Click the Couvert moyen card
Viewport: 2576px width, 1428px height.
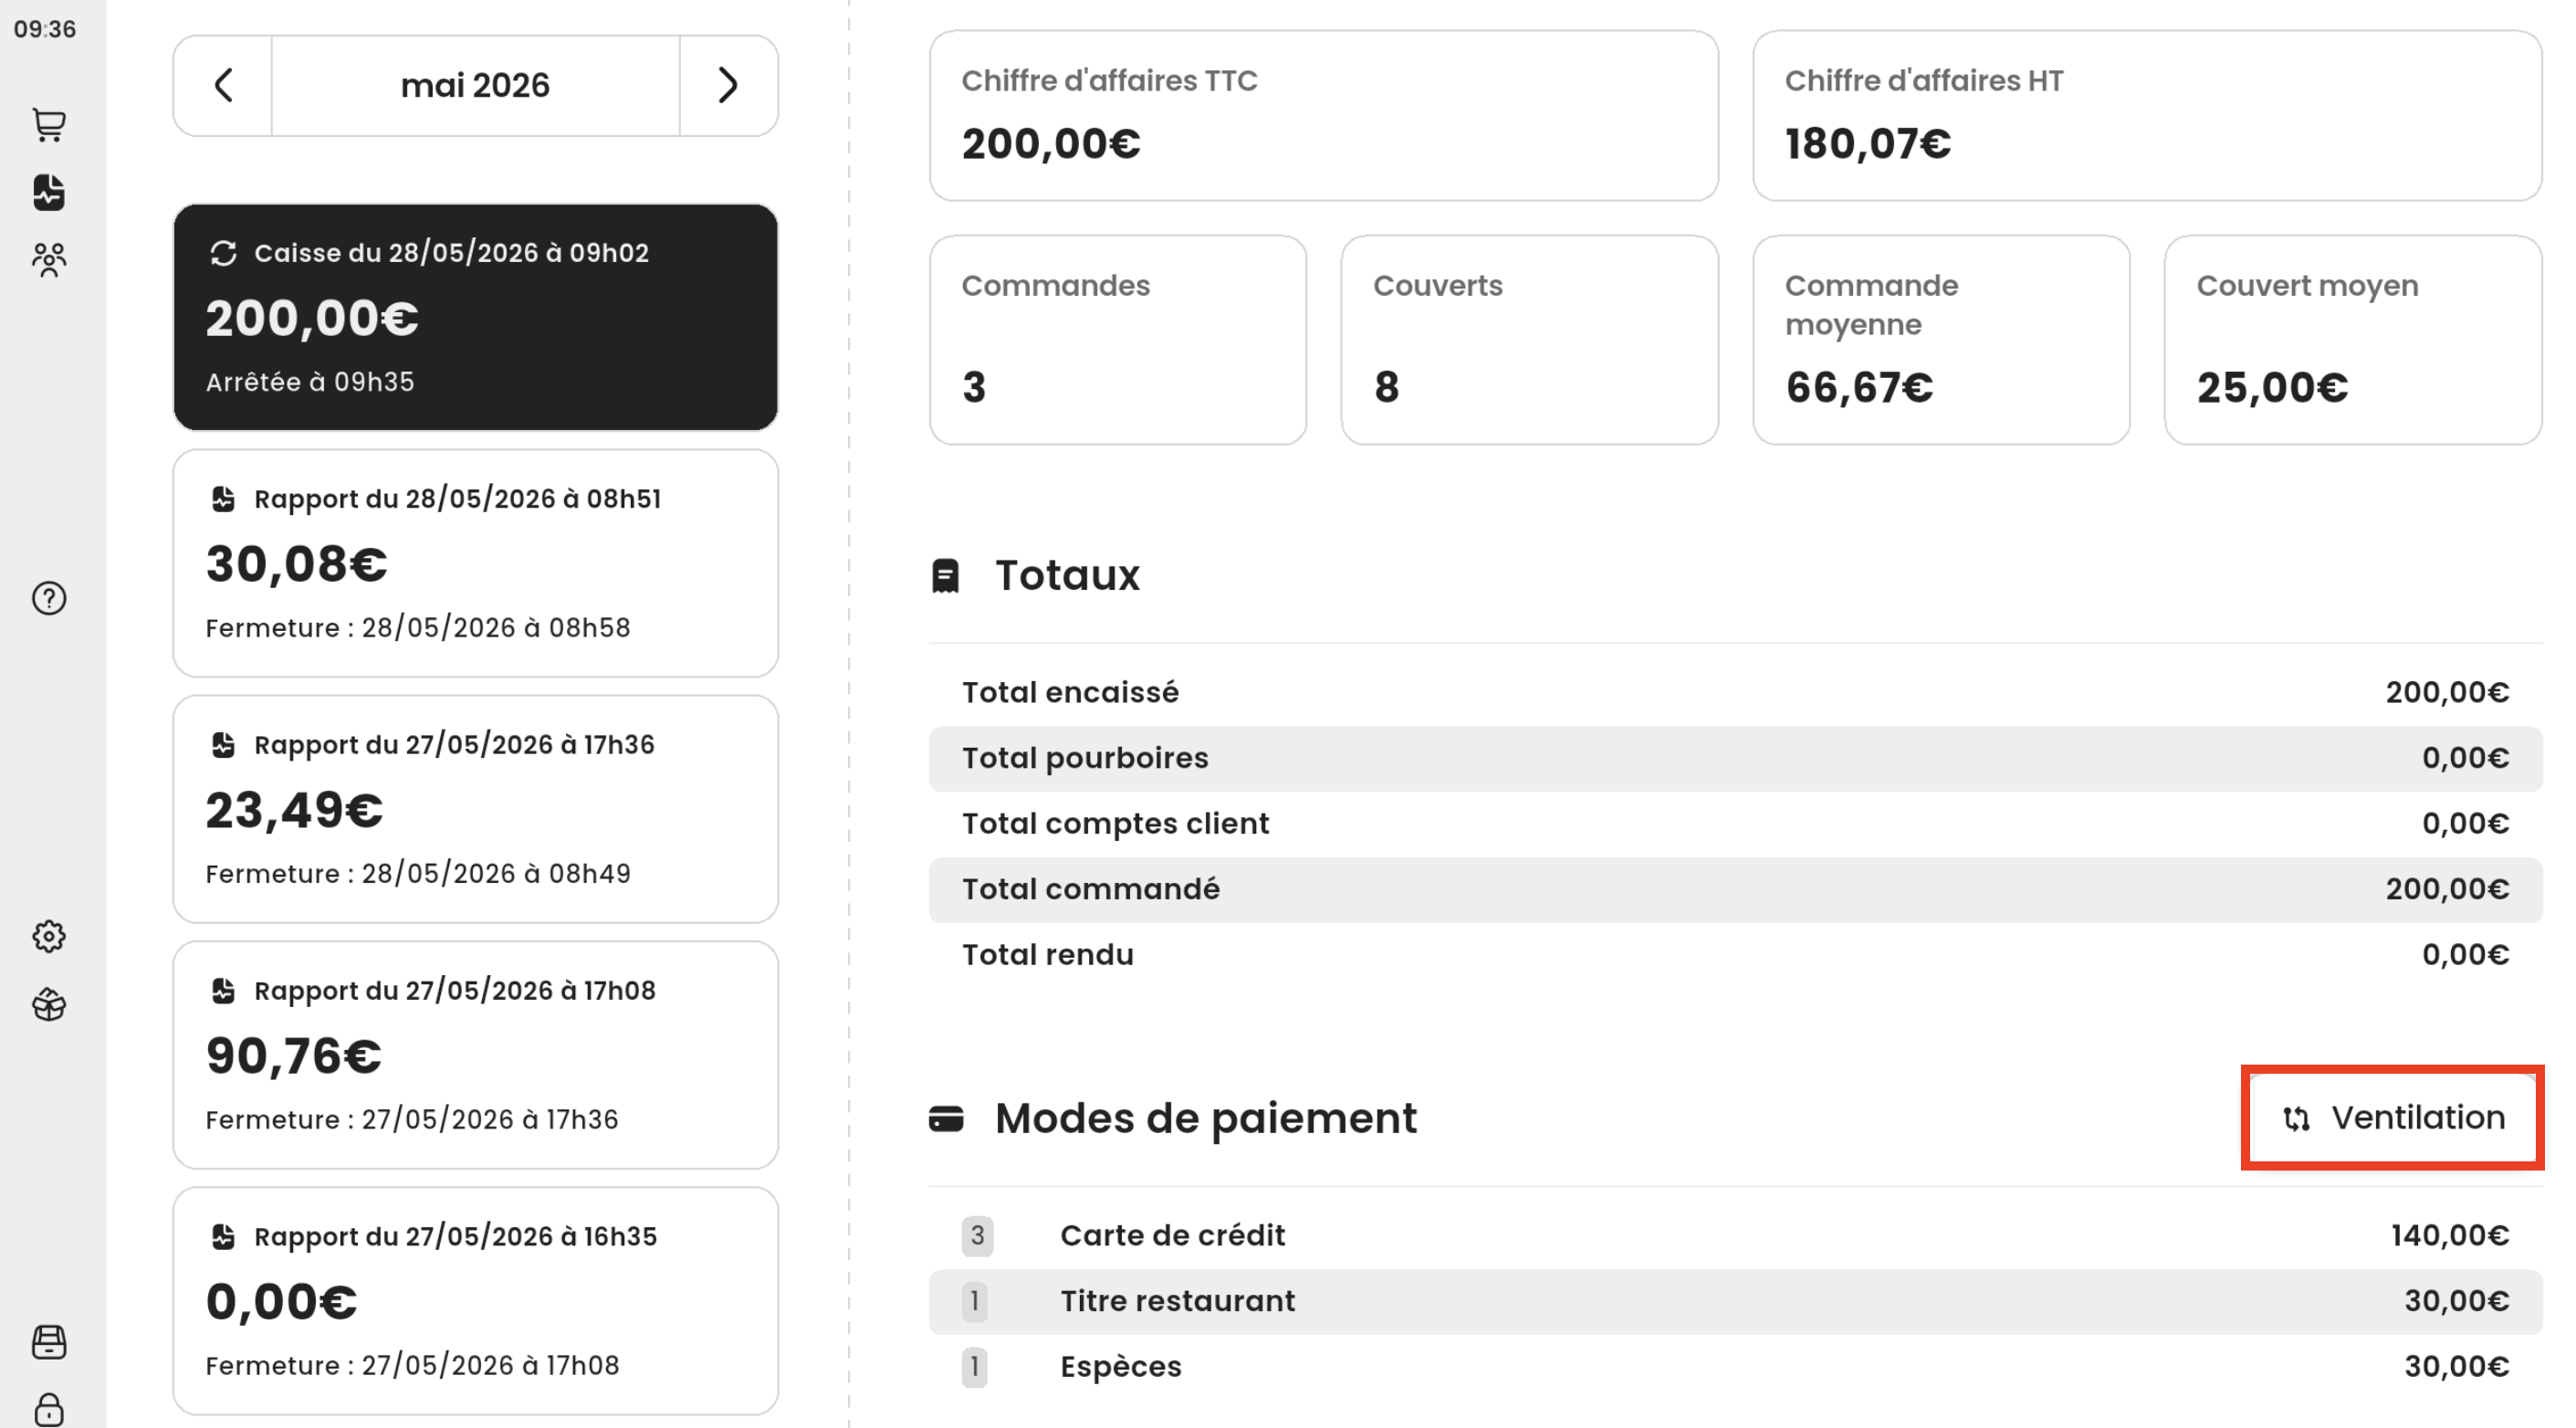pyautogui.click(x=2353, y=340)
